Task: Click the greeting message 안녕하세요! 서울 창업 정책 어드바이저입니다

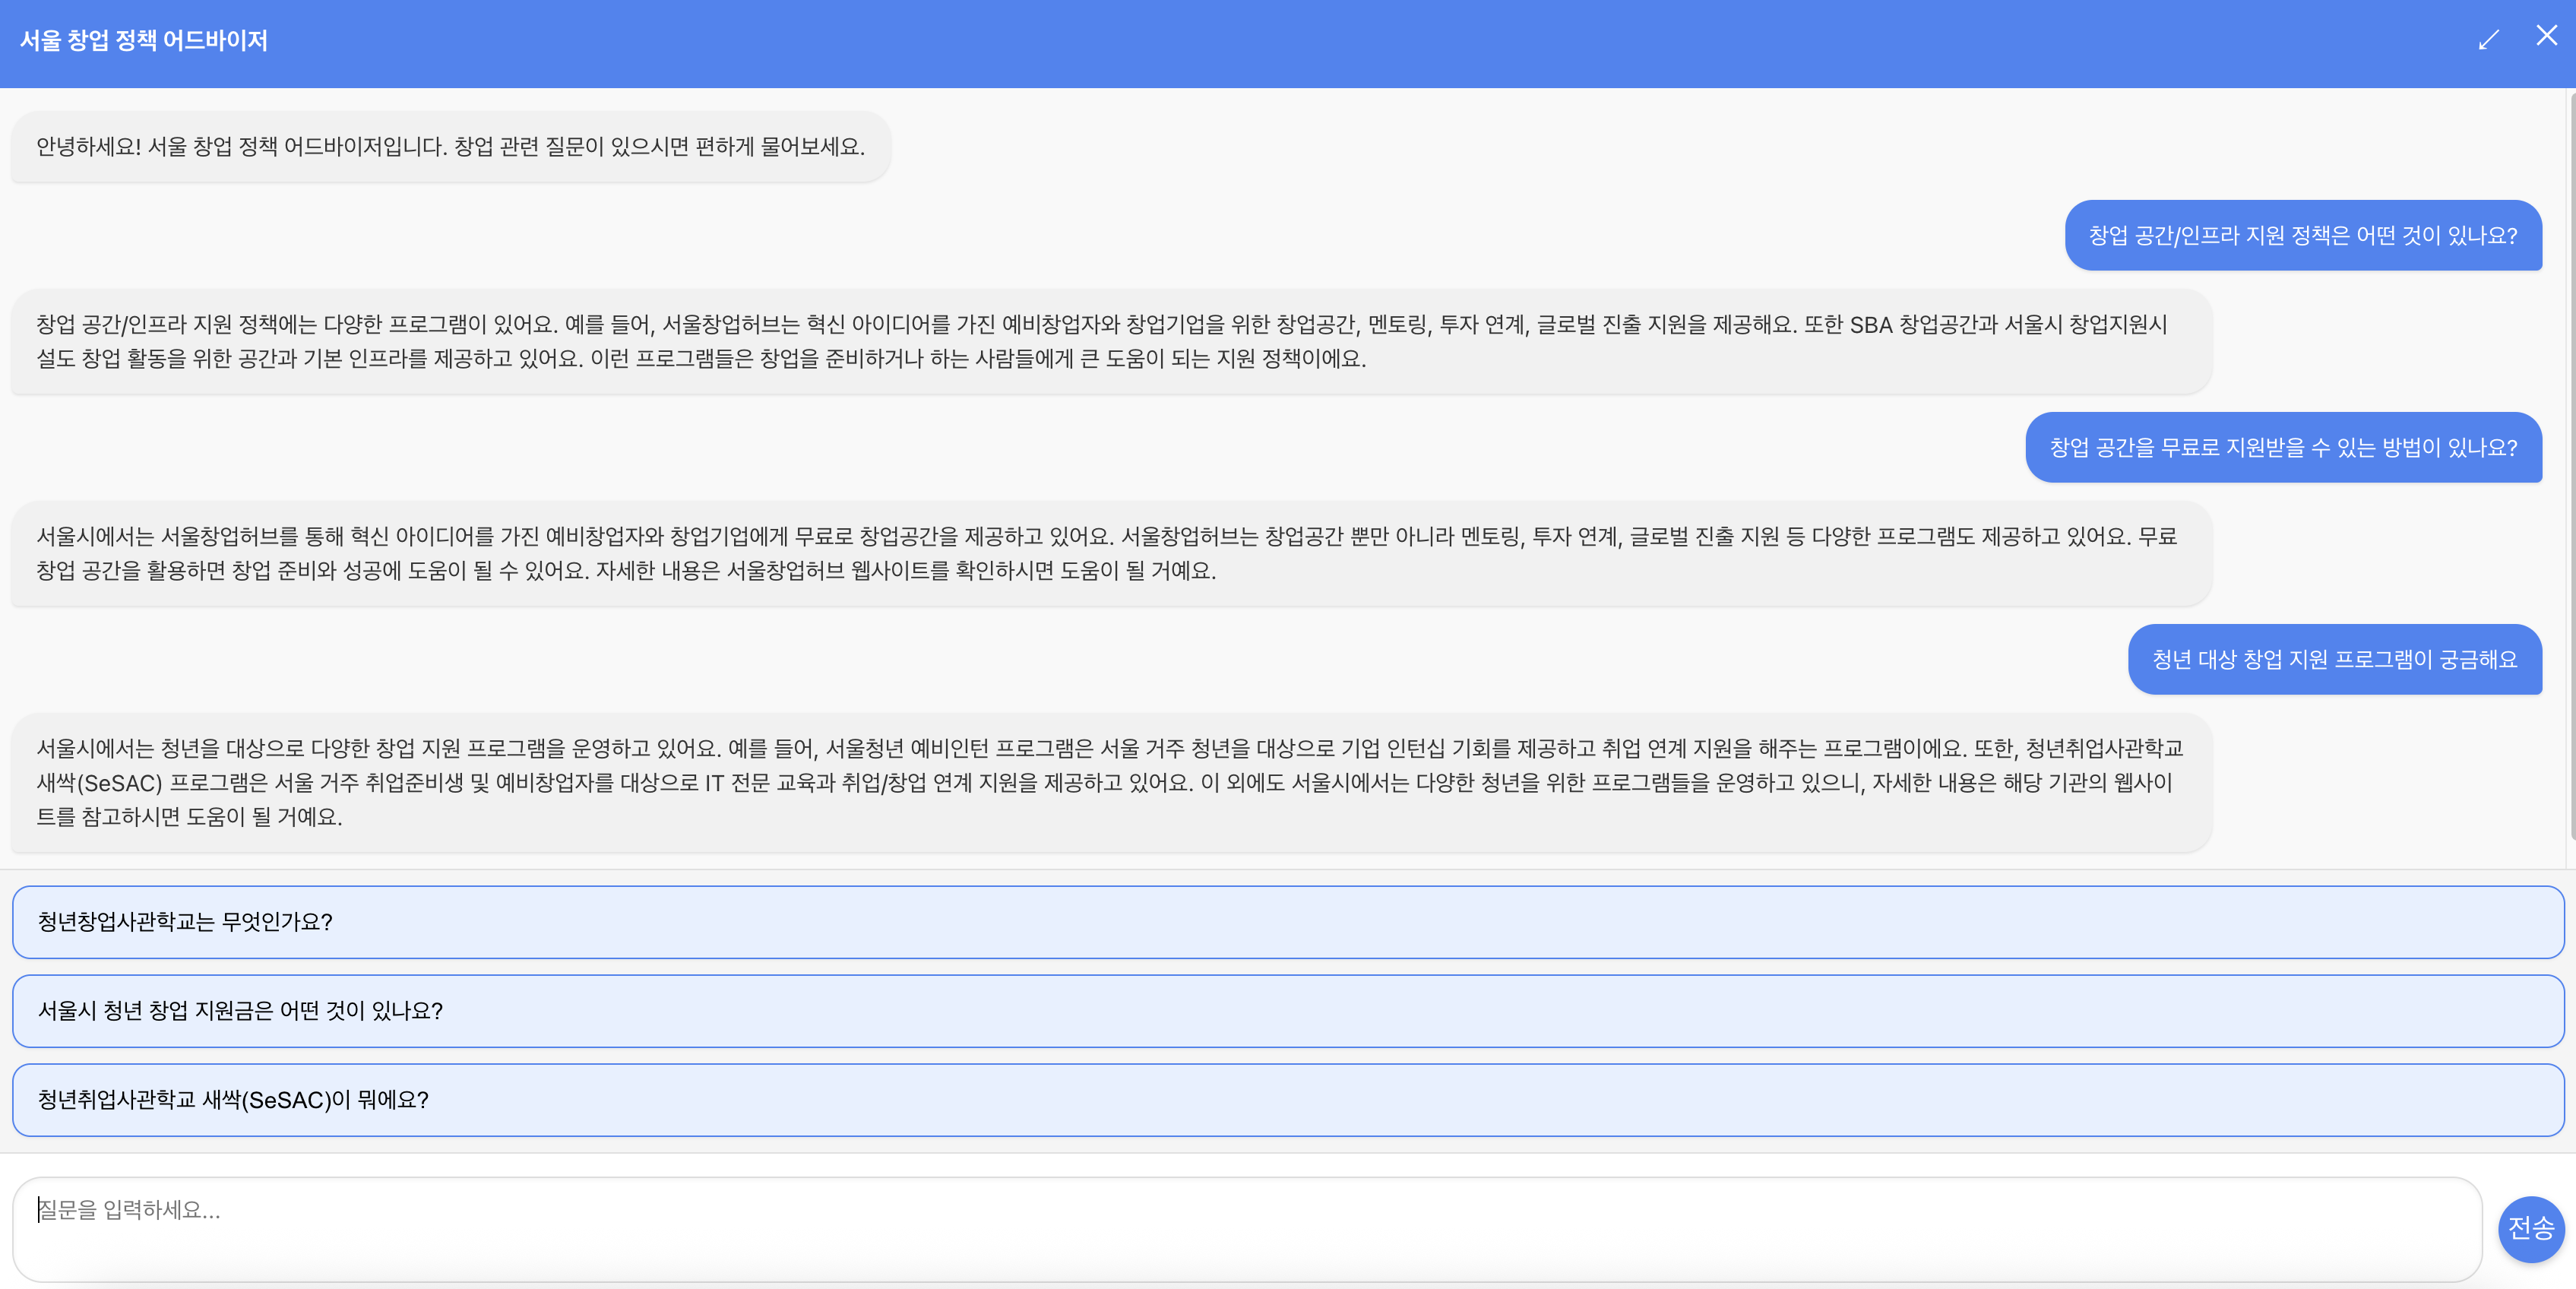Action: pyautogui.click(x=451, y=146)
